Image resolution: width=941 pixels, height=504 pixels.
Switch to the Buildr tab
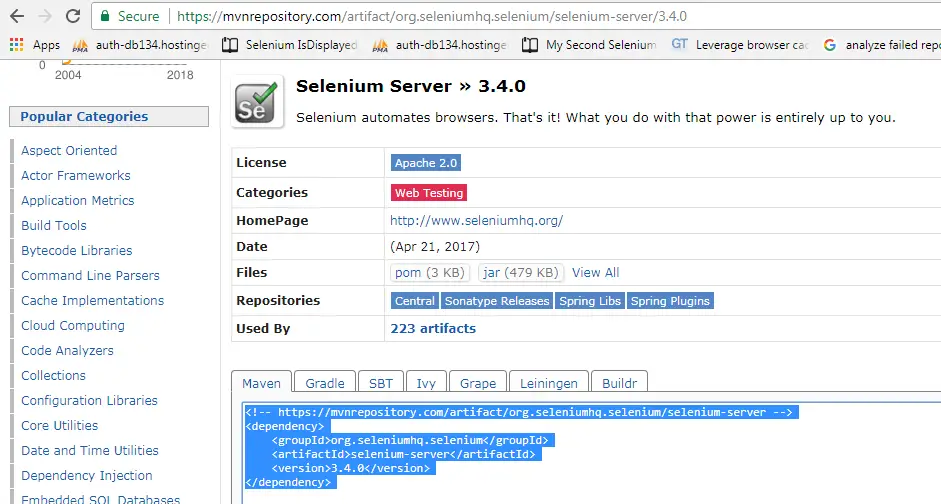coord(620,383)
